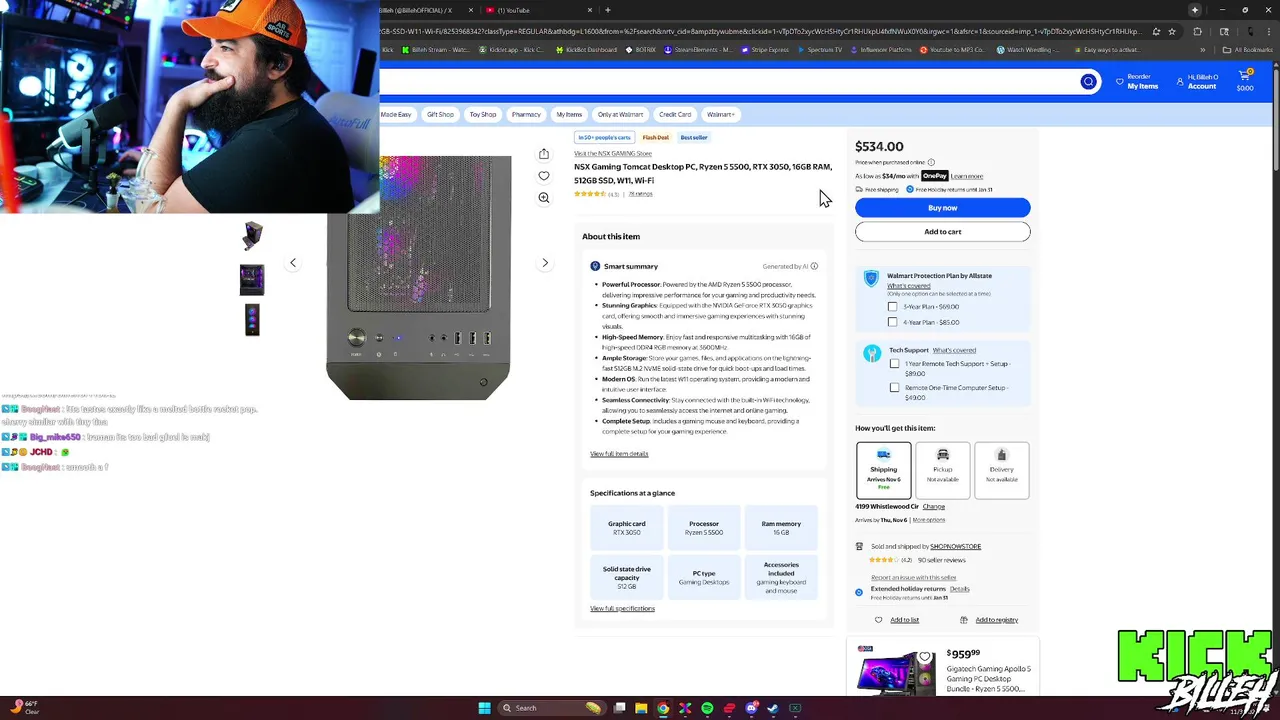Open the 74 ratings link
This screenshot has height=720, width=1280.
[640, 194]
